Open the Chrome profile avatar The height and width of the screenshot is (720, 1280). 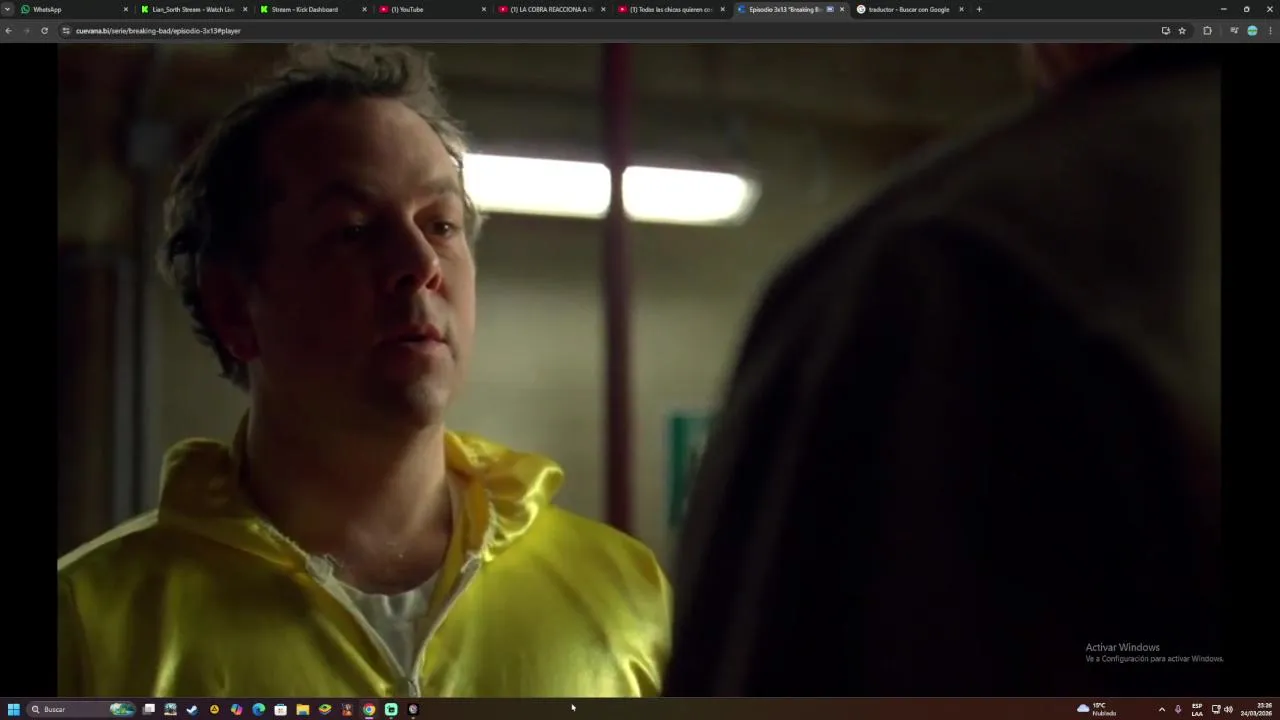click(x=1252, y=31)
